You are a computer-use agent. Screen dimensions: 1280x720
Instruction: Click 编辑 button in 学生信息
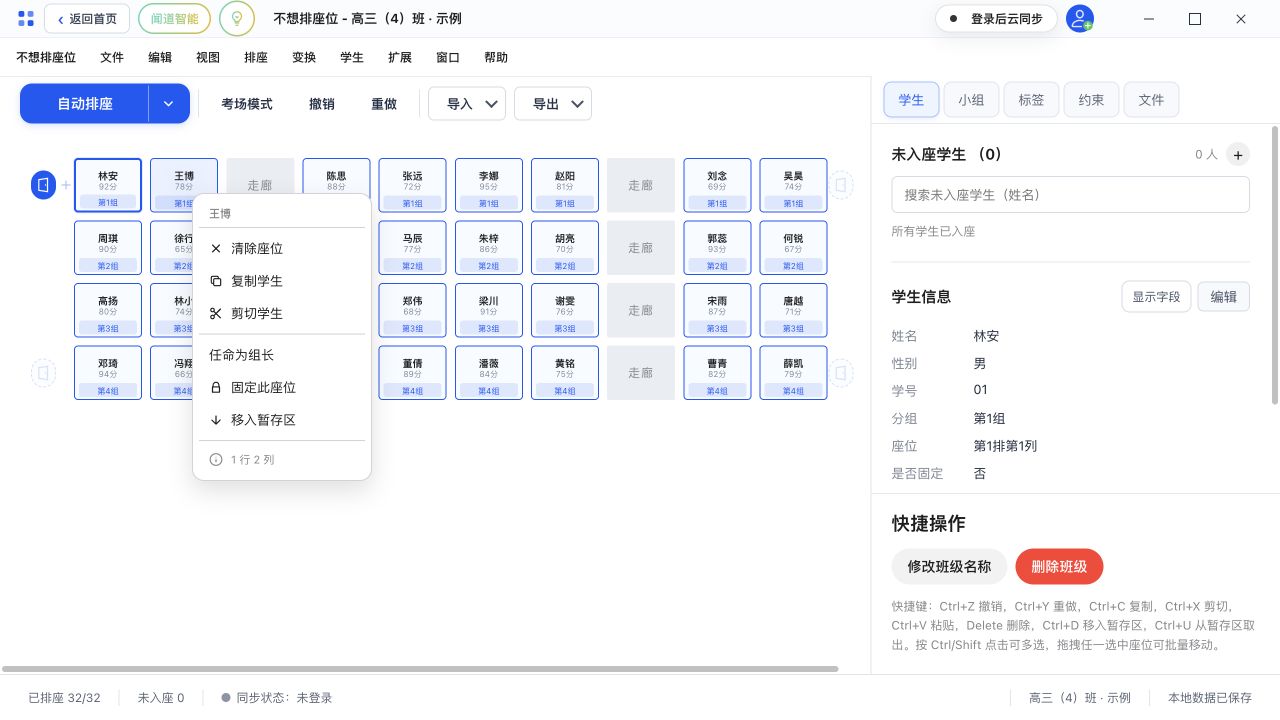tap(1224, 297)
